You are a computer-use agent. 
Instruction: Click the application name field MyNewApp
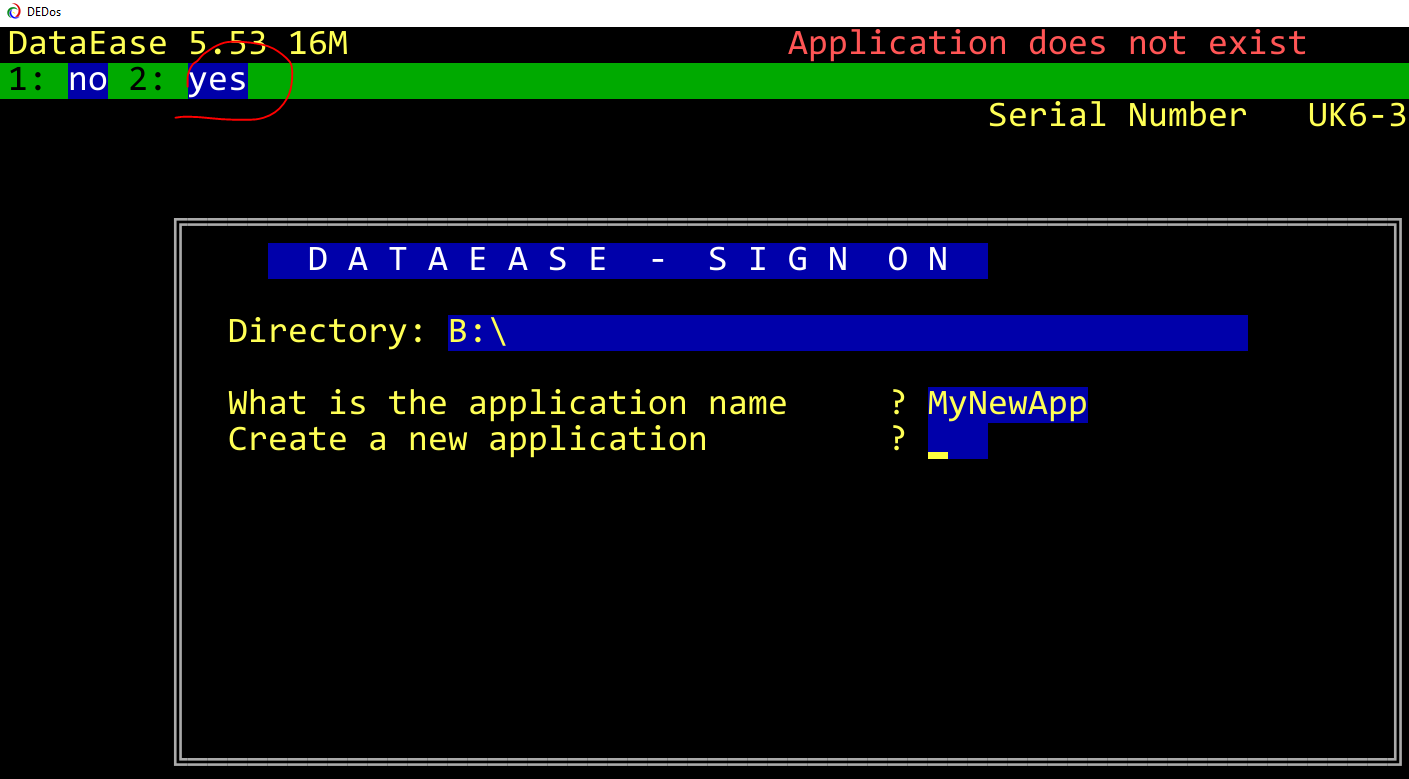tap(1007, 404)
